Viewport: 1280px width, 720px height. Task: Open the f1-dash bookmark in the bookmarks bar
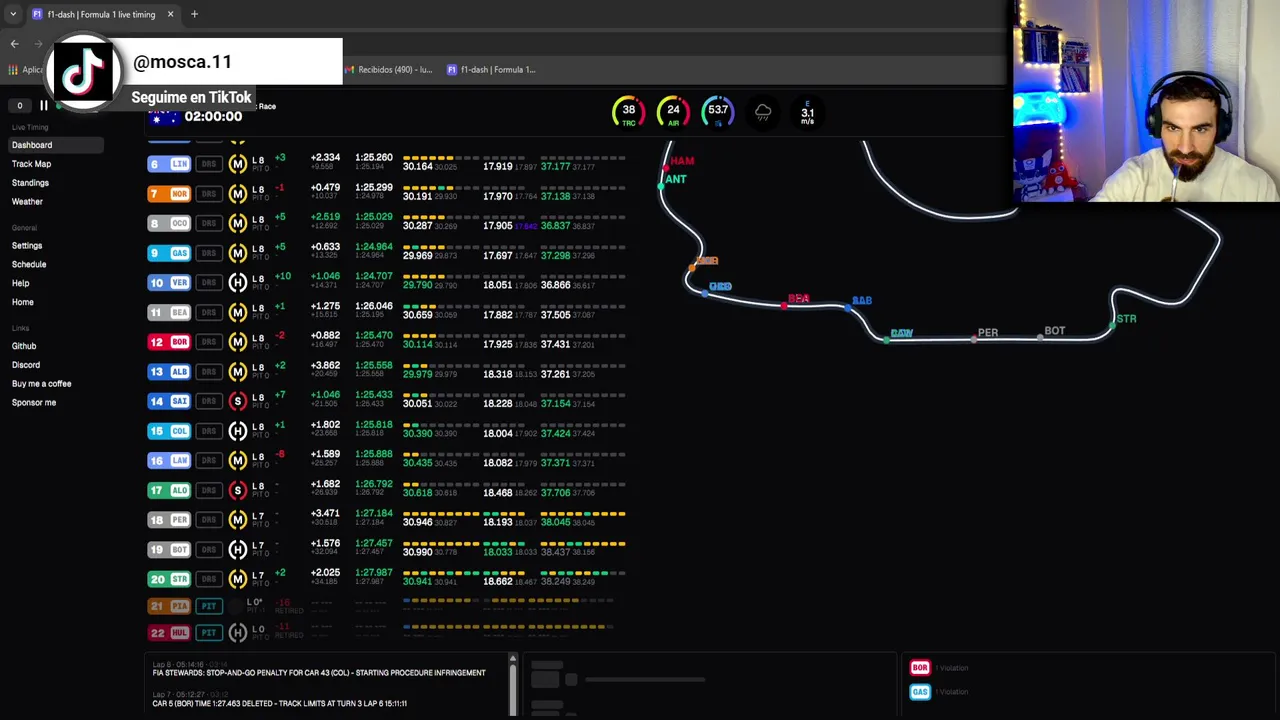pyautogui.click(x=491, y=70)
